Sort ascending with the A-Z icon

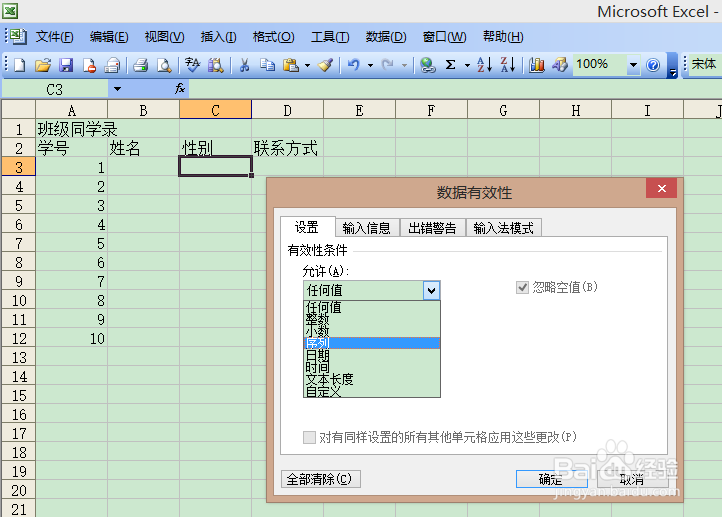485,65
